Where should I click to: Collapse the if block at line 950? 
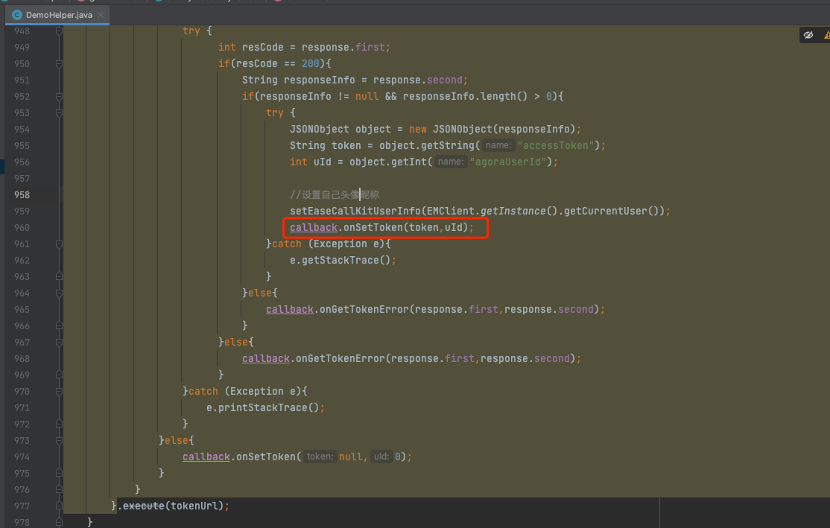coord(59,64)
